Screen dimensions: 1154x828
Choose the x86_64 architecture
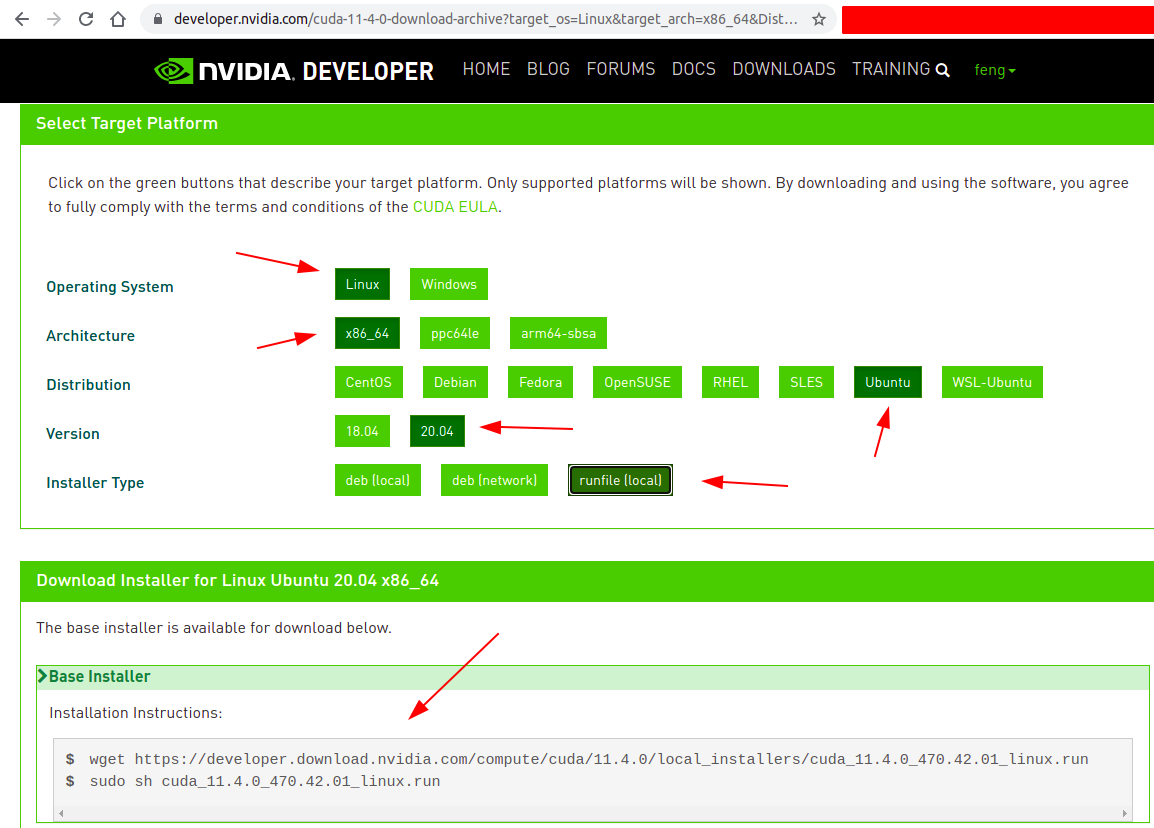(367, 333)
